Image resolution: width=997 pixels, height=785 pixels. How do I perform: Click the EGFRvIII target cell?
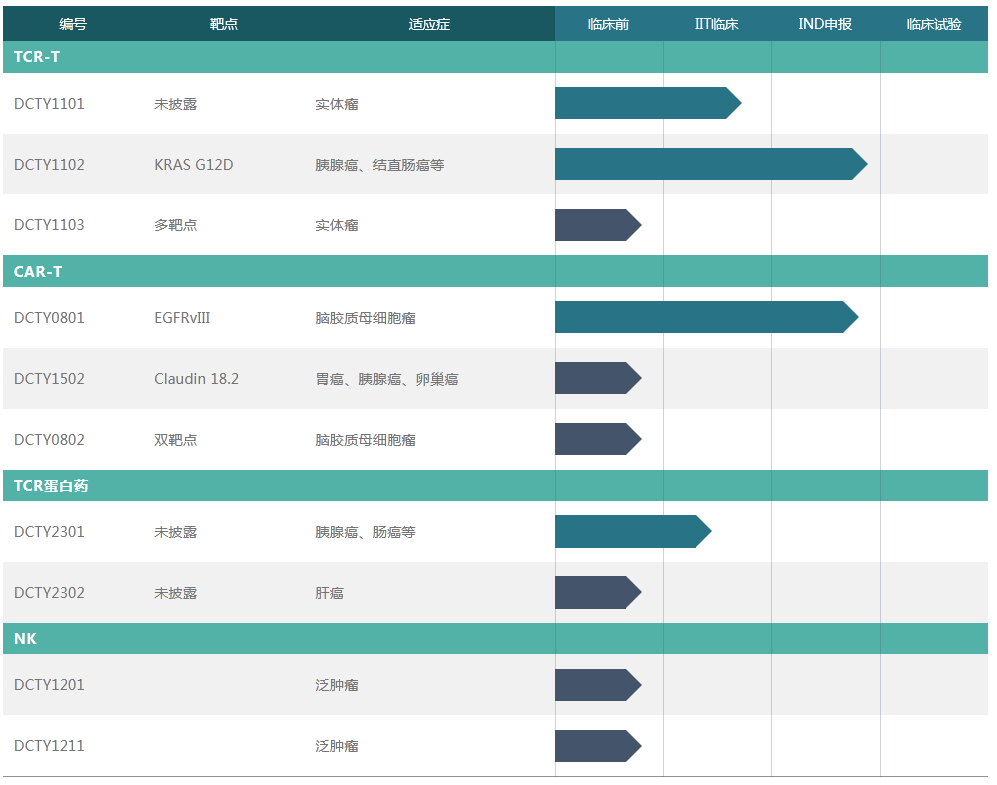pos(182,318)
